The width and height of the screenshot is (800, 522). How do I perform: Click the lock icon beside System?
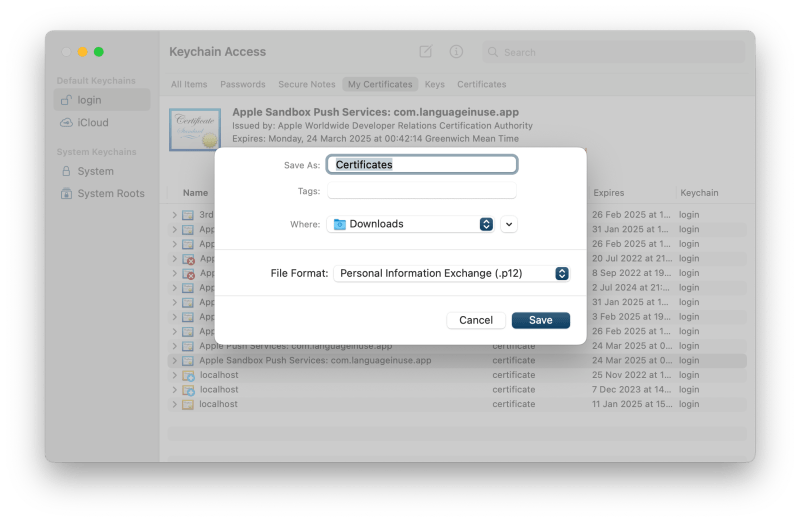click(66, 171)
